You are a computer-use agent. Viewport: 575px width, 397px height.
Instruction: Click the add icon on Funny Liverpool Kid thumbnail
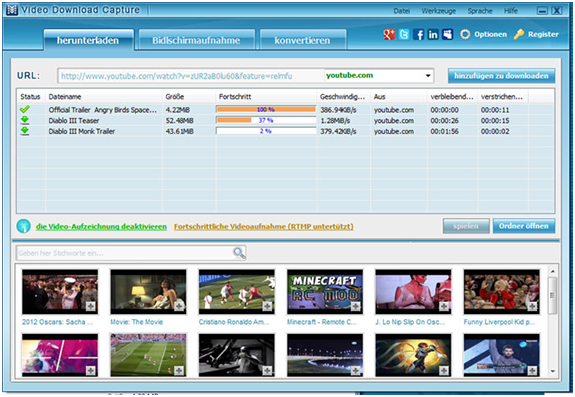(x=532, y=306)
